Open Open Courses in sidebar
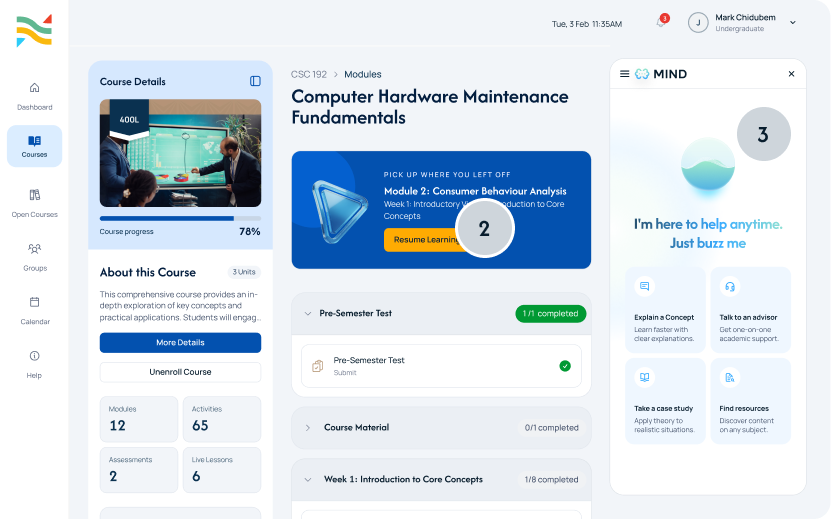This screenshot has height=519, width=831. [x=34, y=203]
